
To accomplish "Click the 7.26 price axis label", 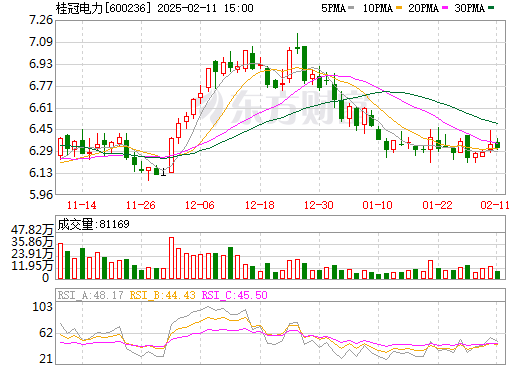I will click(41, 20).
